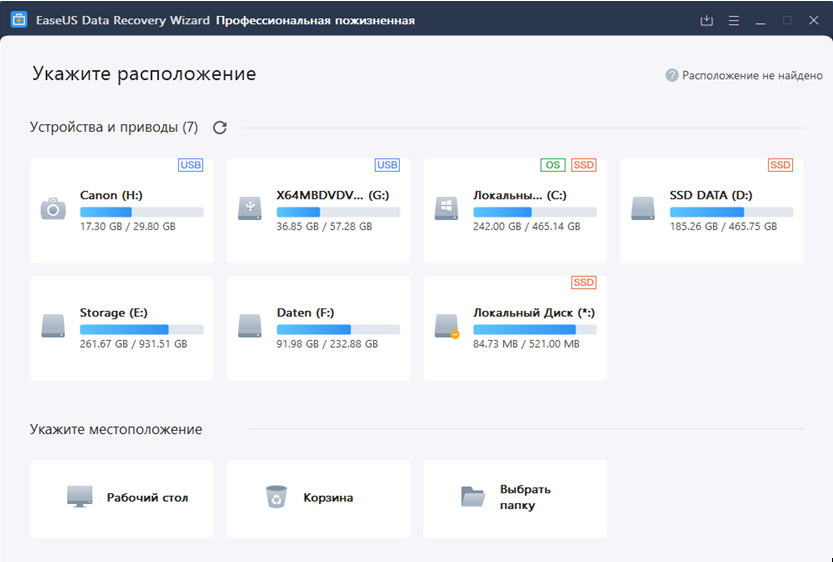833x562 pixels.
Task: Click the usage bar of X64MBDVDV (G:)
Action: (338, 212)
